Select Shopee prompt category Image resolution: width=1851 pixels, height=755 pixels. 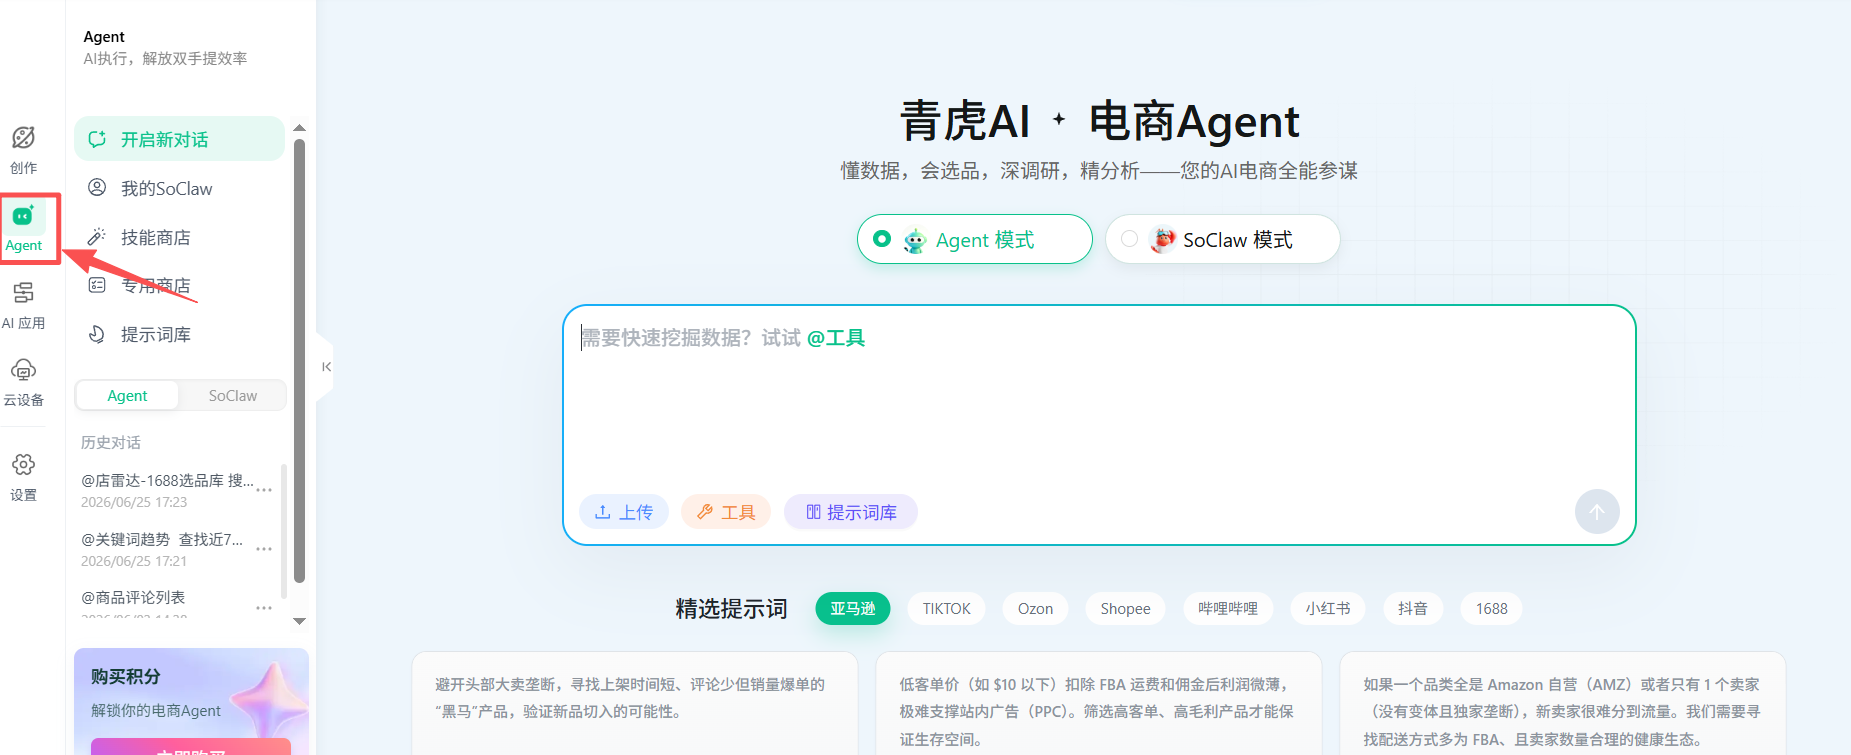coord(1125,608)
